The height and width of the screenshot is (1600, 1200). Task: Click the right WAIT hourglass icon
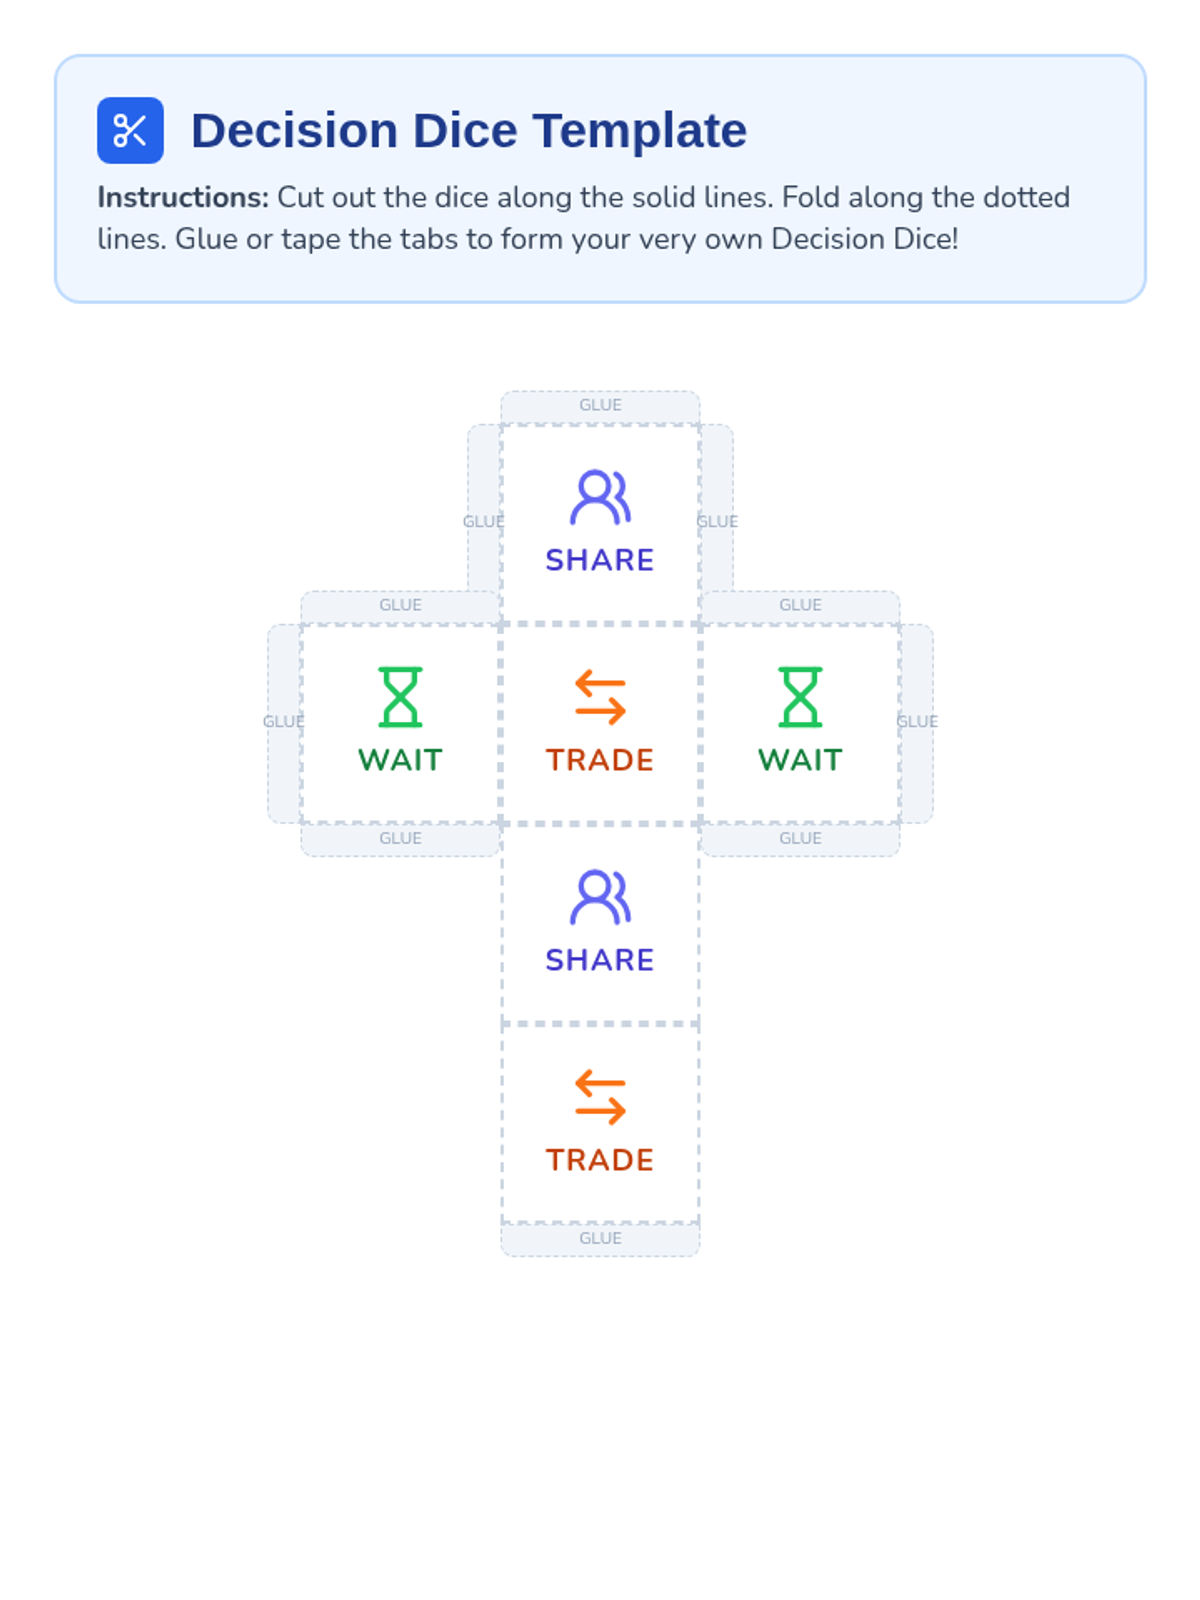pos(800,697)
